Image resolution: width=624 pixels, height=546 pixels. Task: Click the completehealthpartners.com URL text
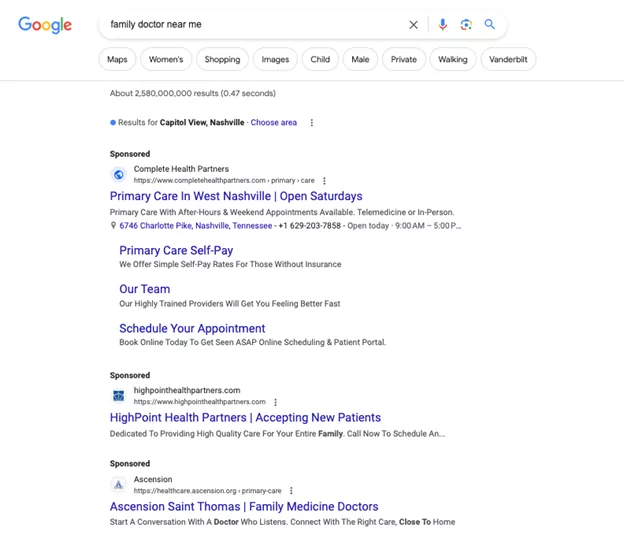click(x=224, y=181)
